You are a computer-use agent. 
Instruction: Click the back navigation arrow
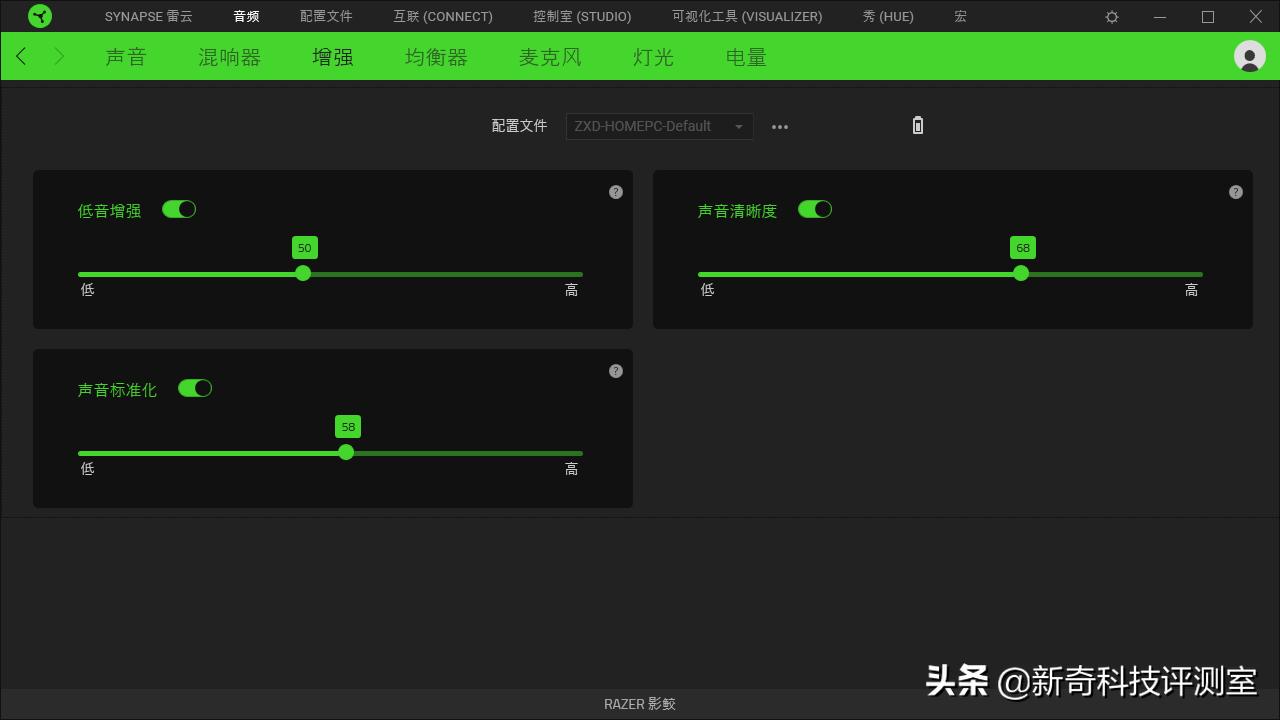point(20,56)
